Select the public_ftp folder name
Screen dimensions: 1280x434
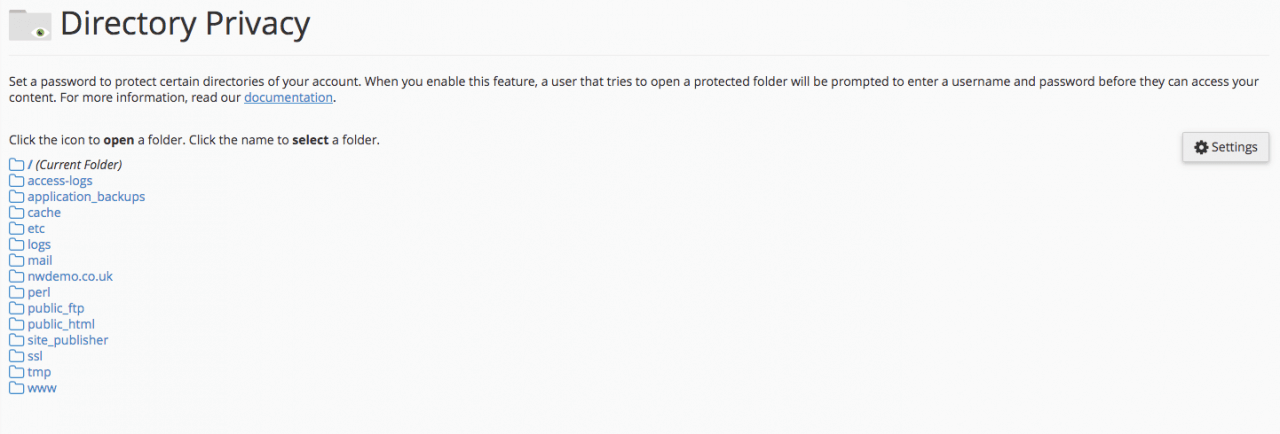point(56,308)
